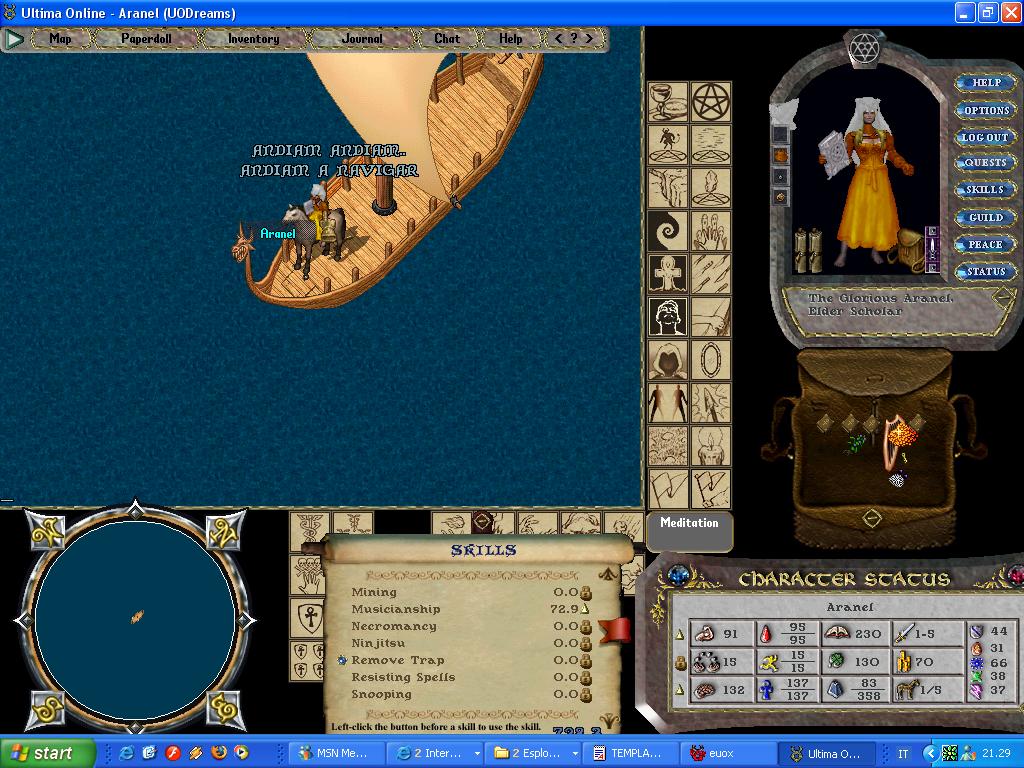This screenshot has height=768, width=1024.
Task: Expand the title scroll corner on paperdoll
Action: pos(1002,298)
